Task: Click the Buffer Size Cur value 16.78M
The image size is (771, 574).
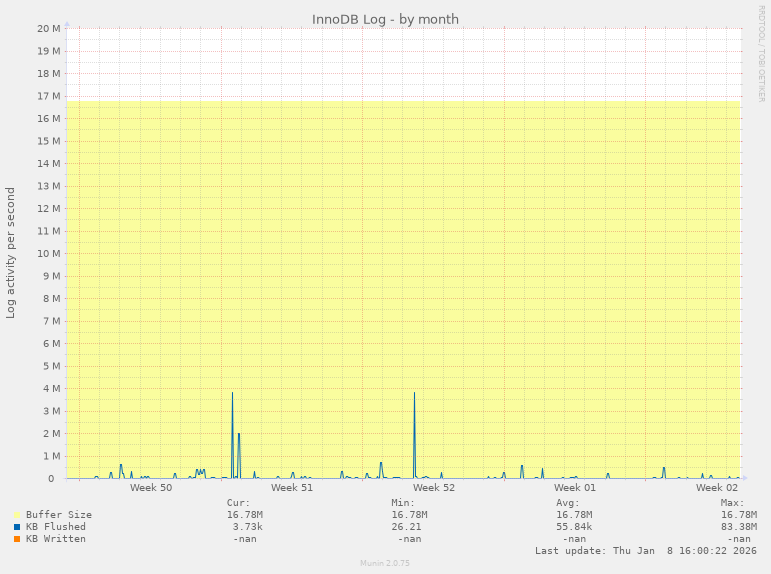Action: (x=244, y=514)
